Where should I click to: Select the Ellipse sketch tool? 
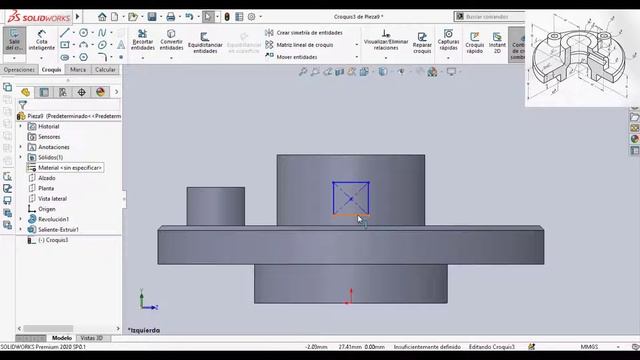click(x=102, y=44)
